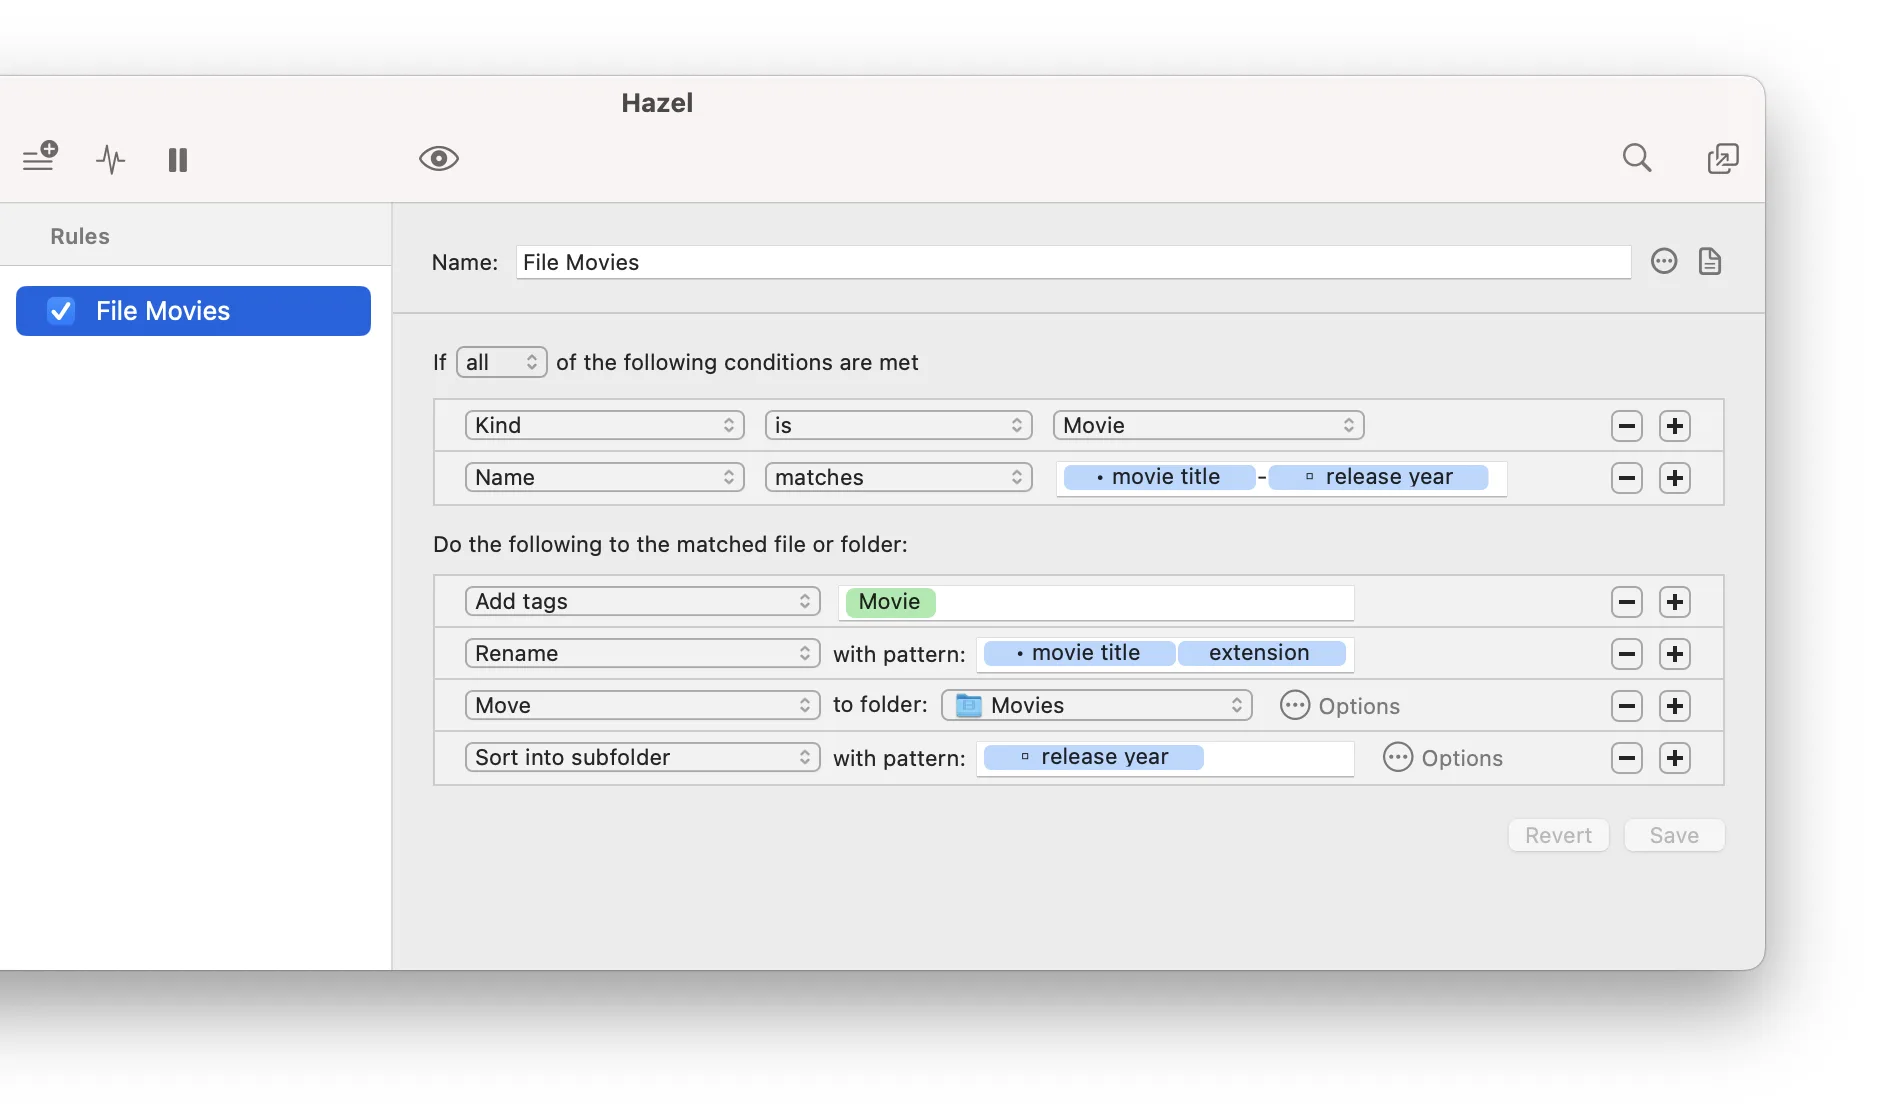Pause rules with the pause button
1877x1118 pixels.
178,160
